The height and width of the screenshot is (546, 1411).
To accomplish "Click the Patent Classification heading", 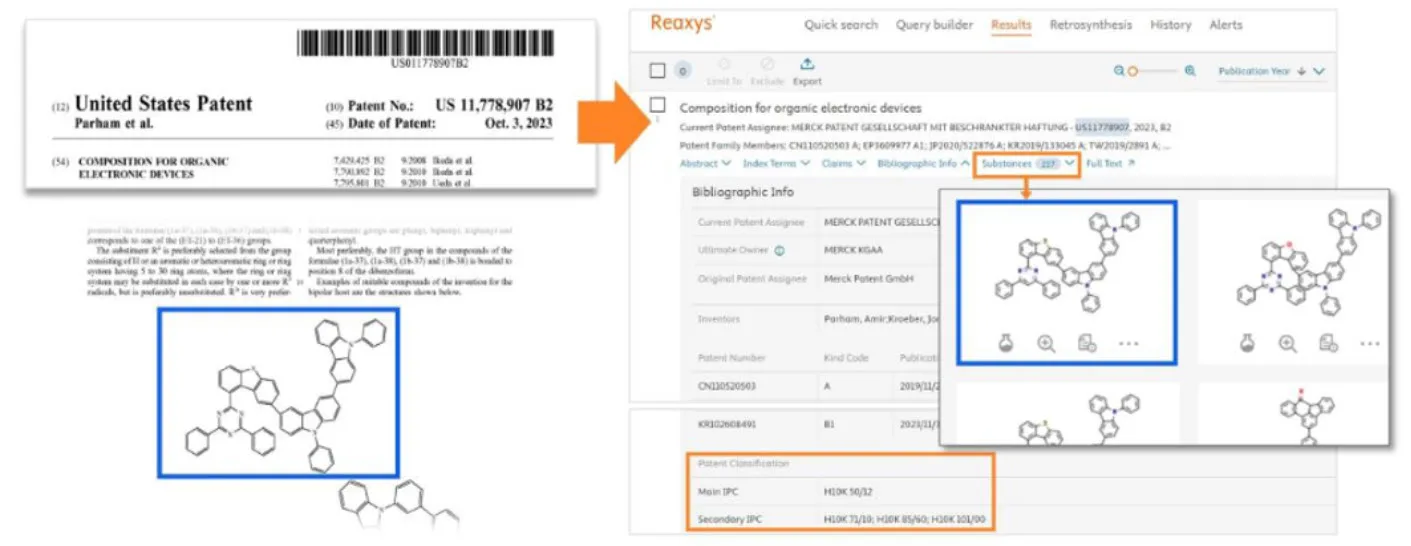I will [x=742, y=464].
